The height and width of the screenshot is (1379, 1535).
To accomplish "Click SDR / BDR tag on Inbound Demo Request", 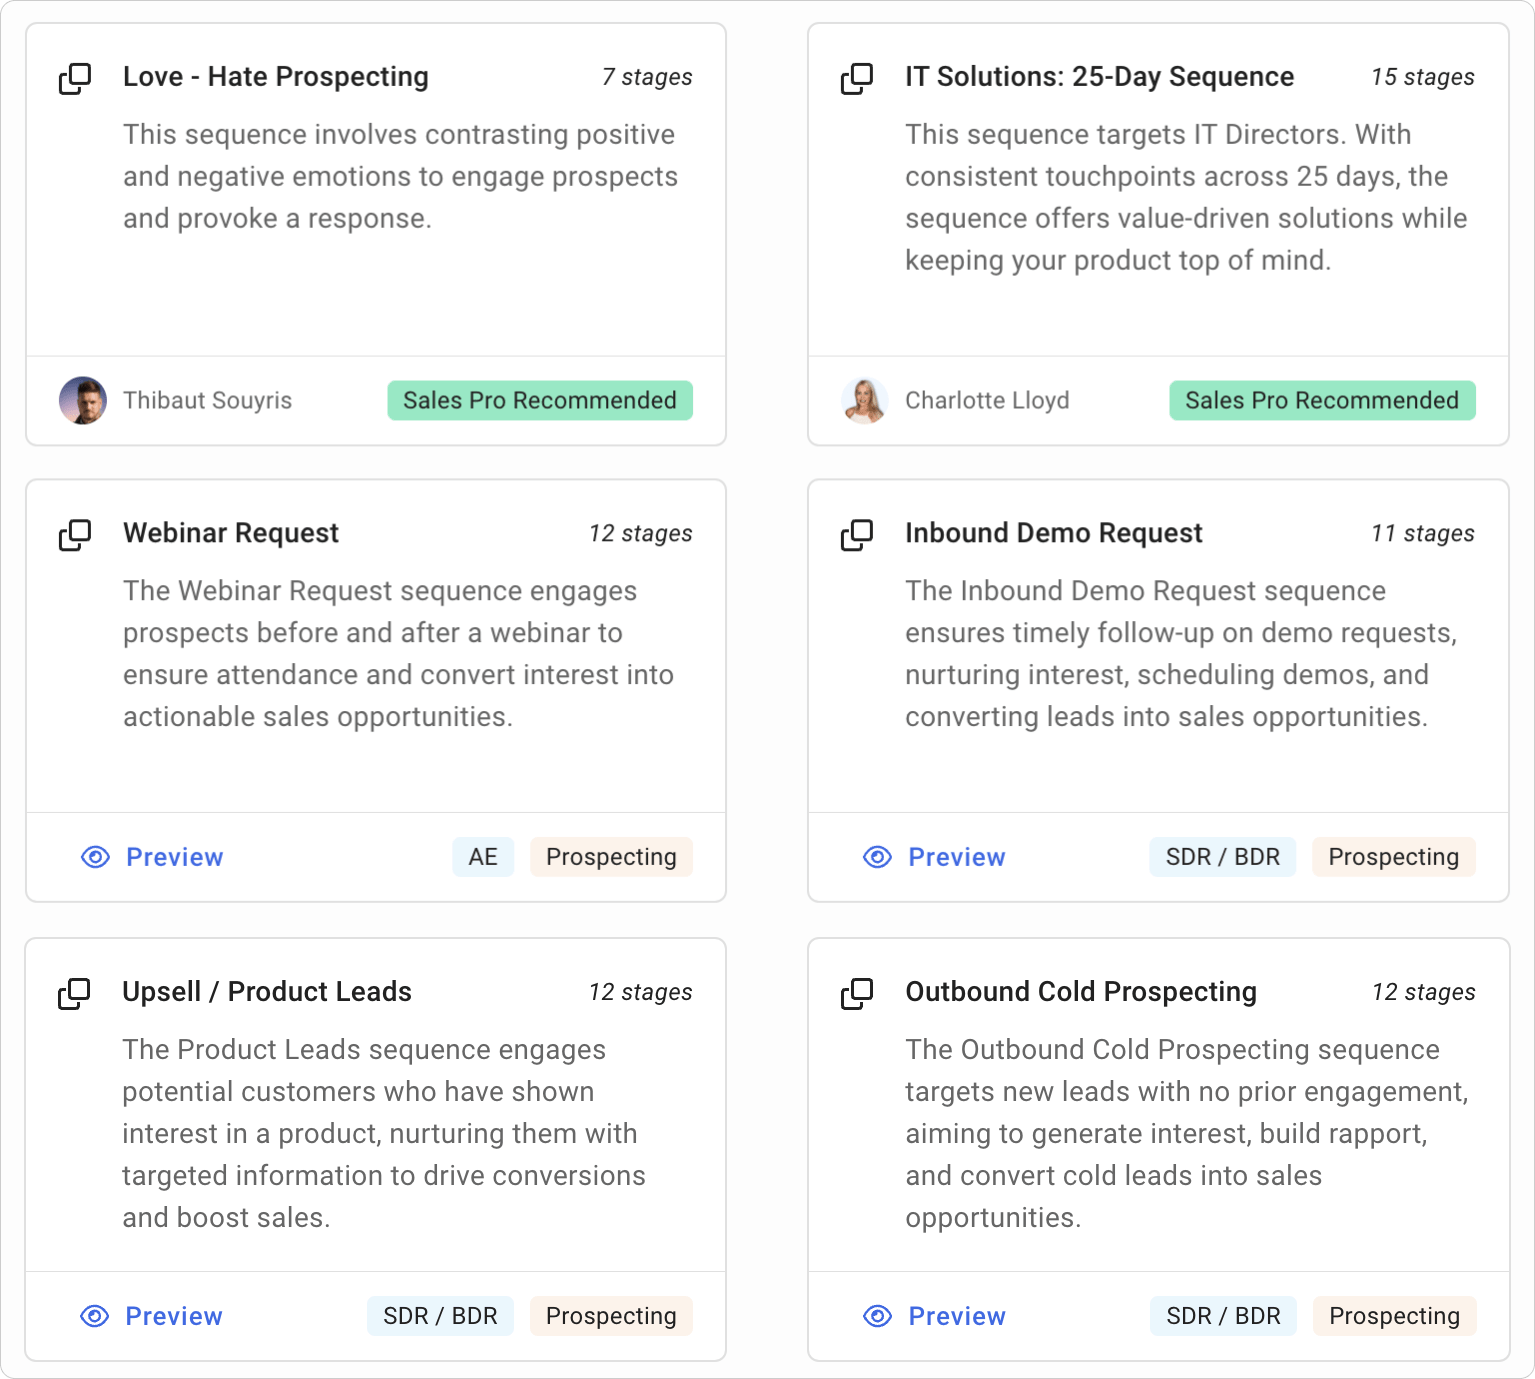I will click(x=1223, y=857).
